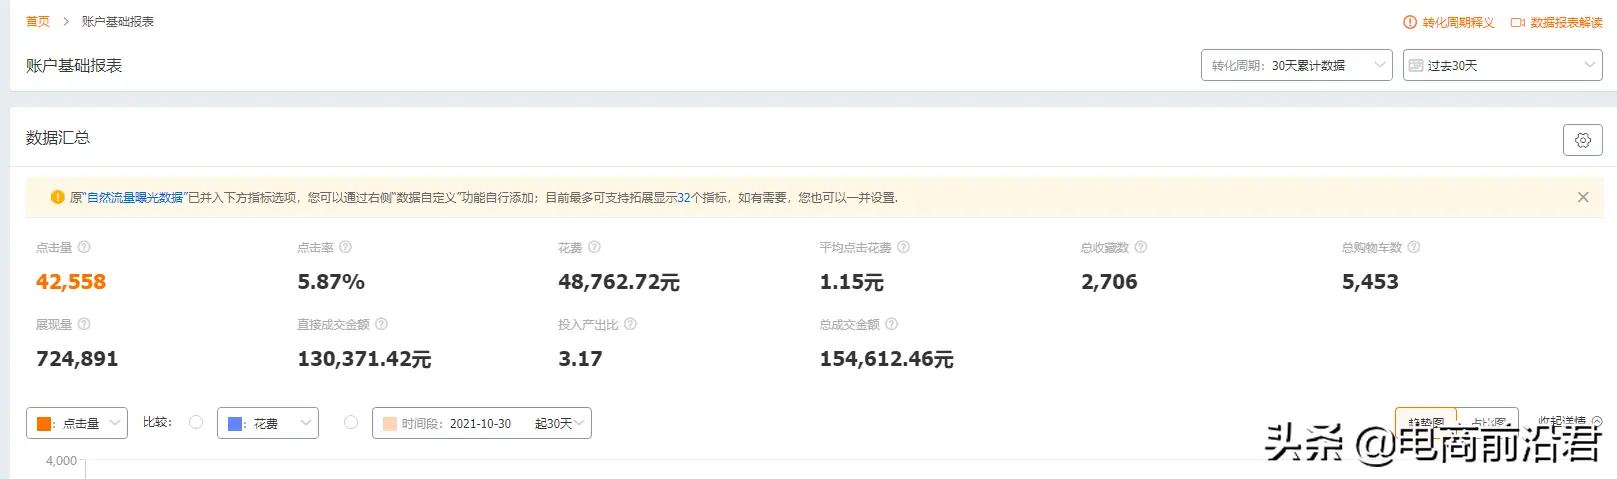
Task: Click the question icon next to 花费
Action: (x=594, y=247)
